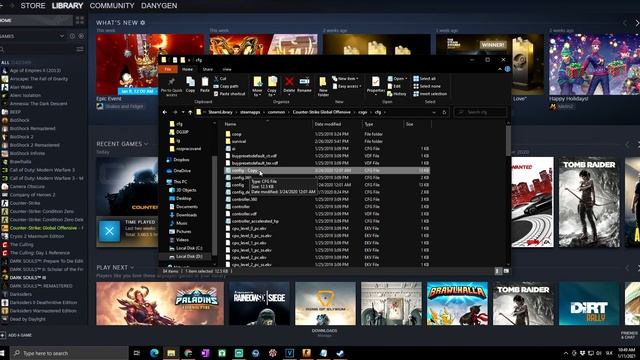Open the File tab in Explorer

168,69
